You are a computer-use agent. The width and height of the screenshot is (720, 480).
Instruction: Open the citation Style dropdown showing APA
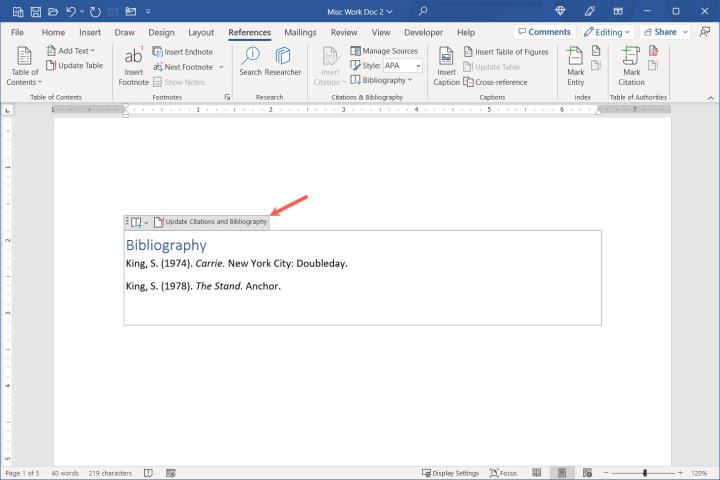[402, 66]
